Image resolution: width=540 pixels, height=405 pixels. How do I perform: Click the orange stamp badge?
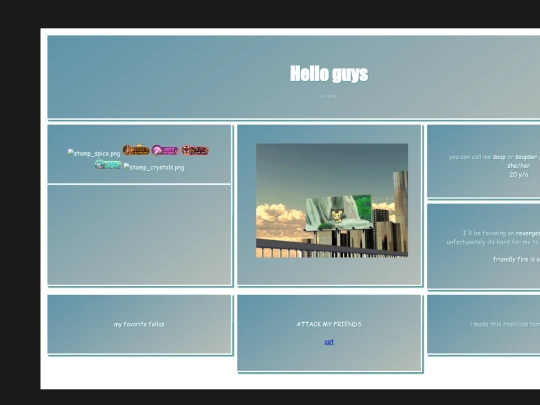(x=136, y=150)
